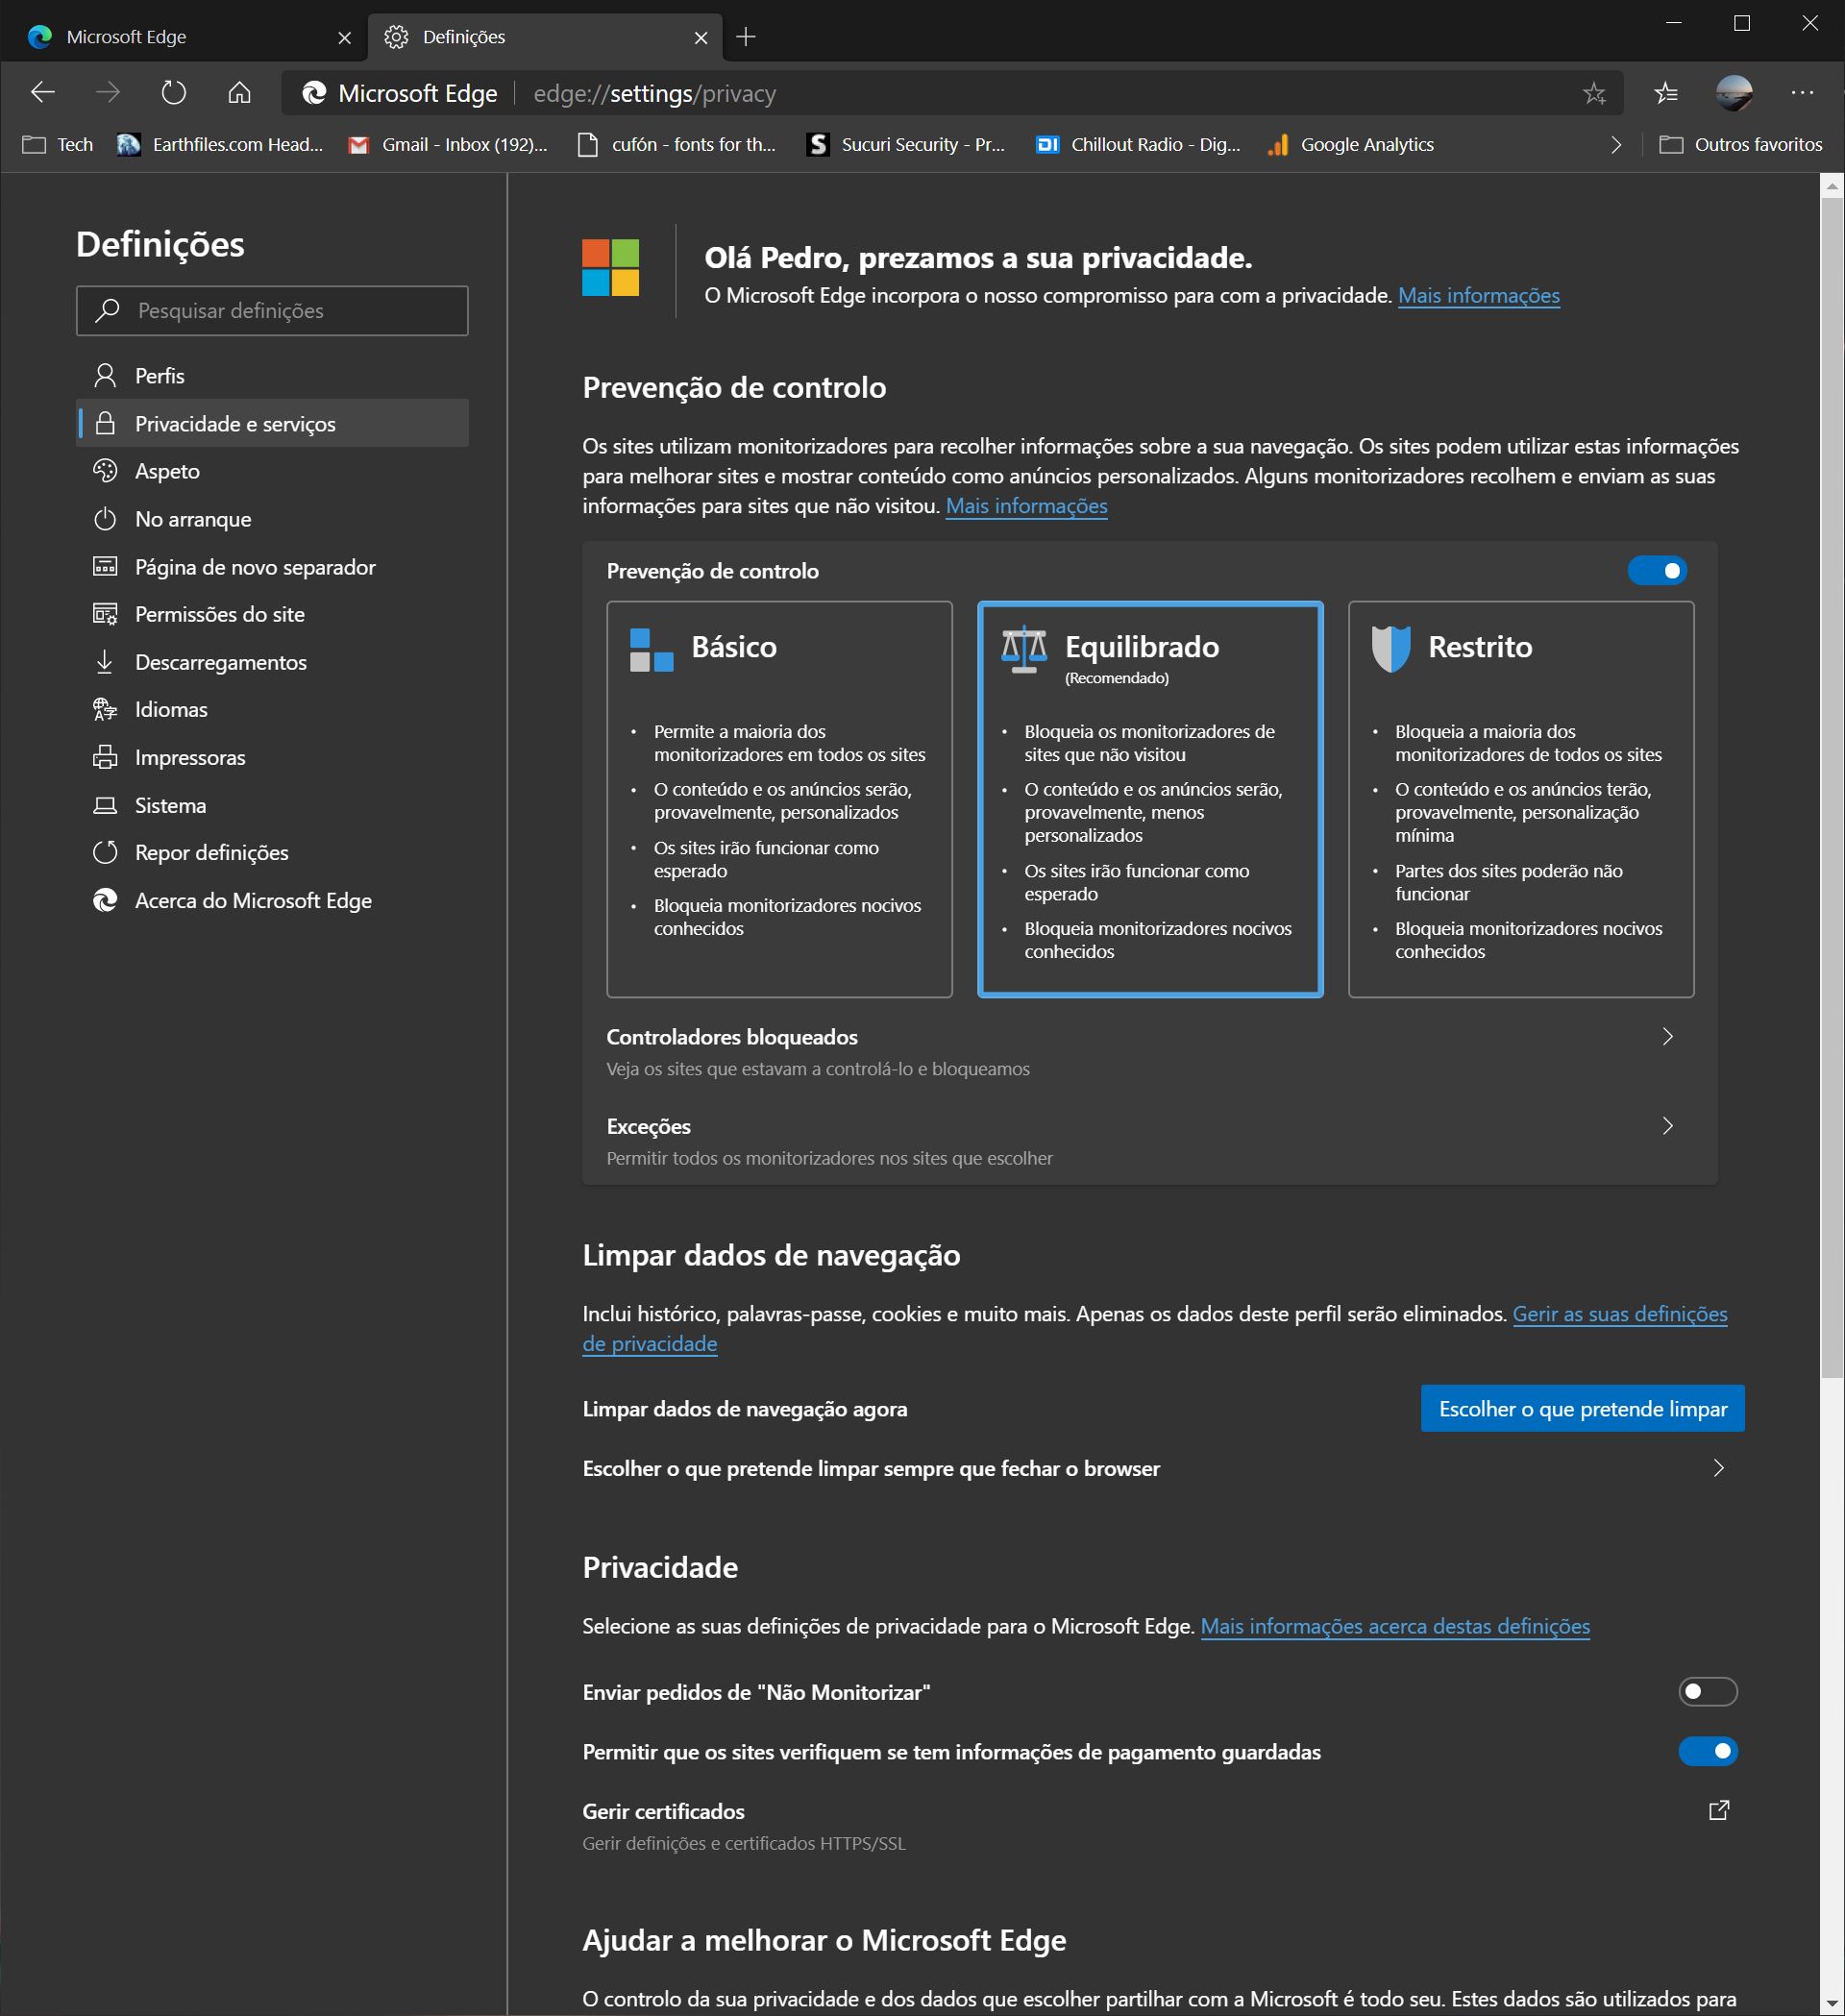The width and height of the screenshot is (1845, 2016).
Task: Click the address bar URL
Action: click(655, 94)
